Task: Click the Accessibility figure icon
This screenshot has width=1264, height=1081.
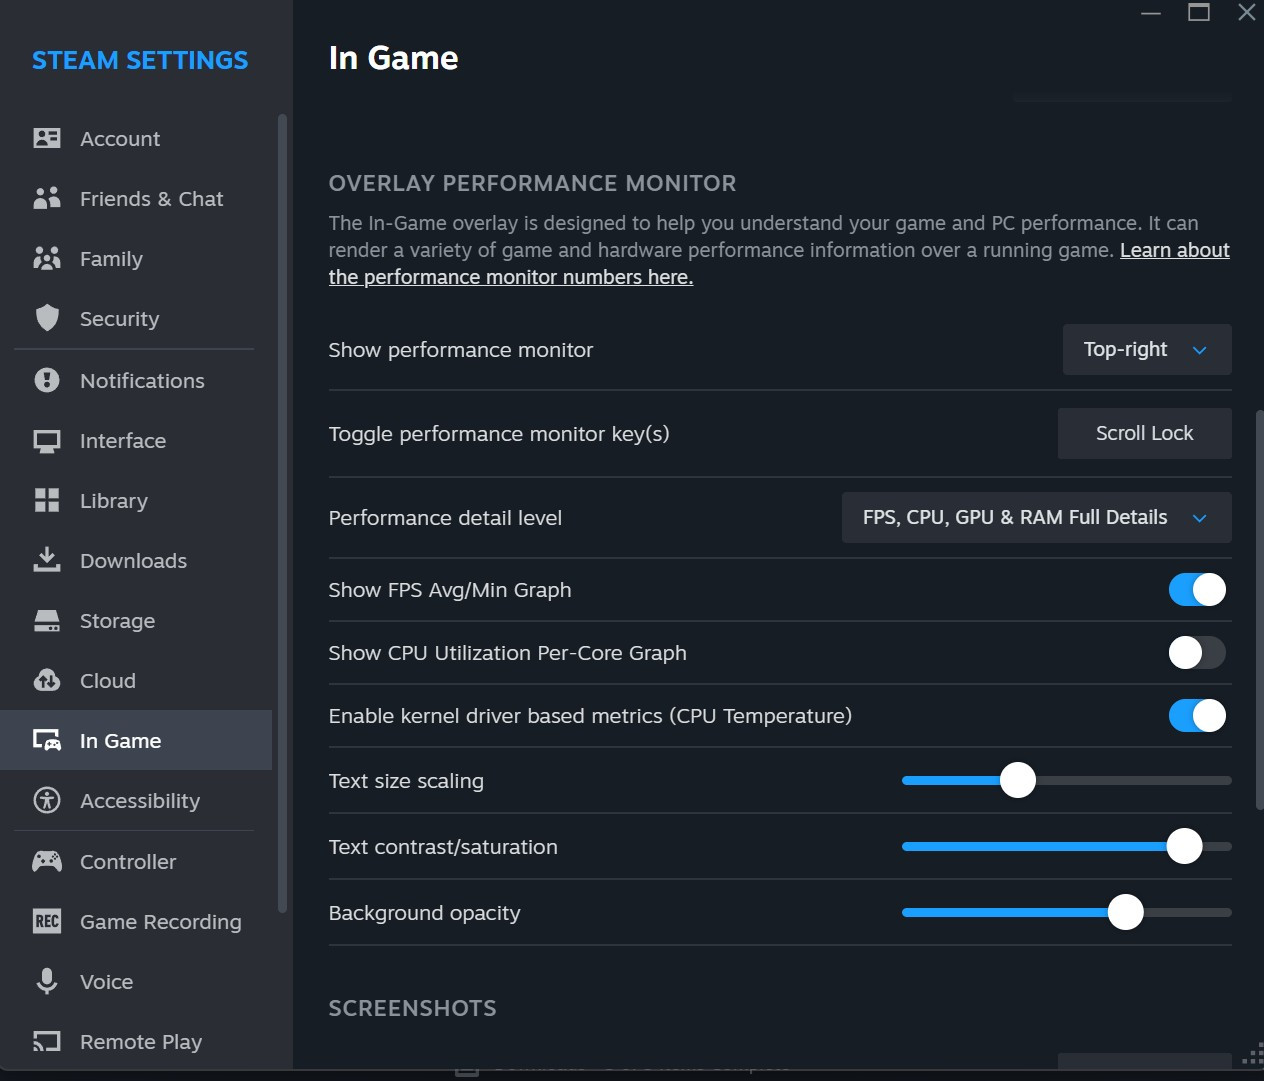Action: (x=47, y=800)
